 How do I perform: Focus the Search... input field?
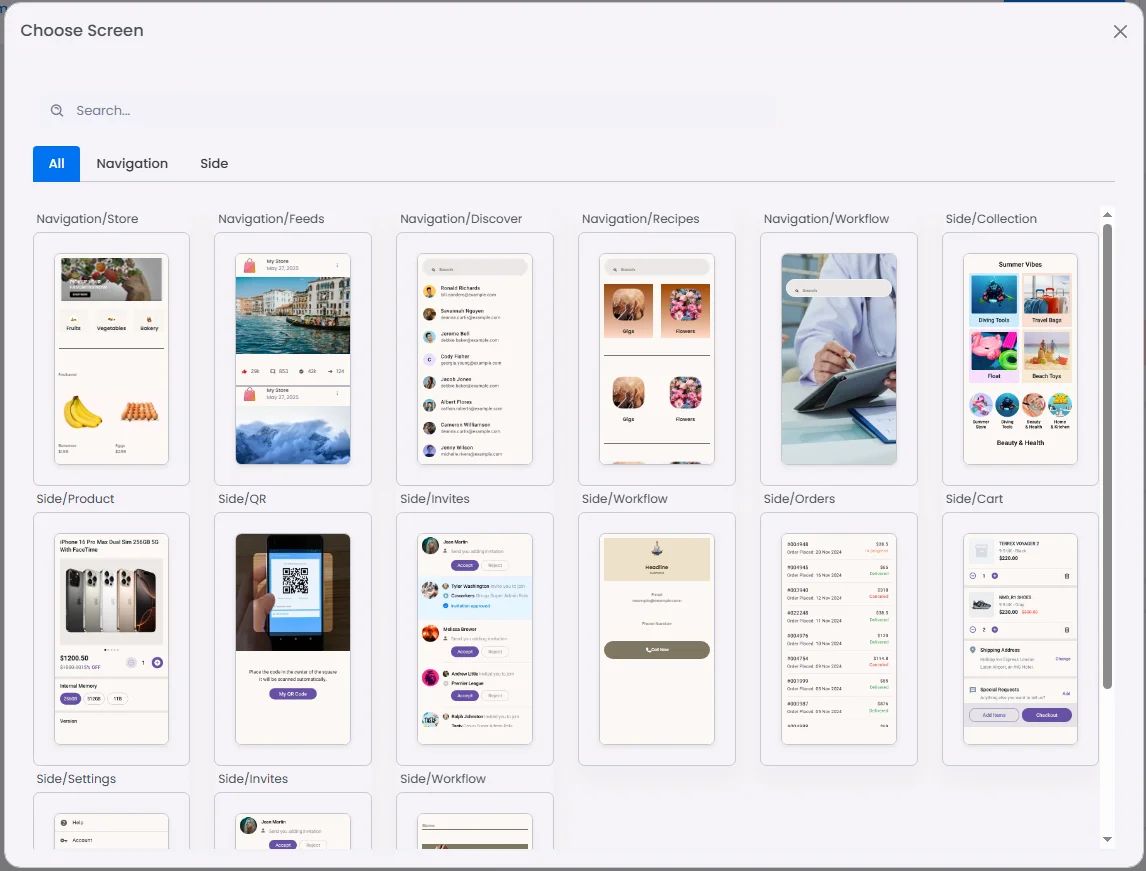pos(409,110)
